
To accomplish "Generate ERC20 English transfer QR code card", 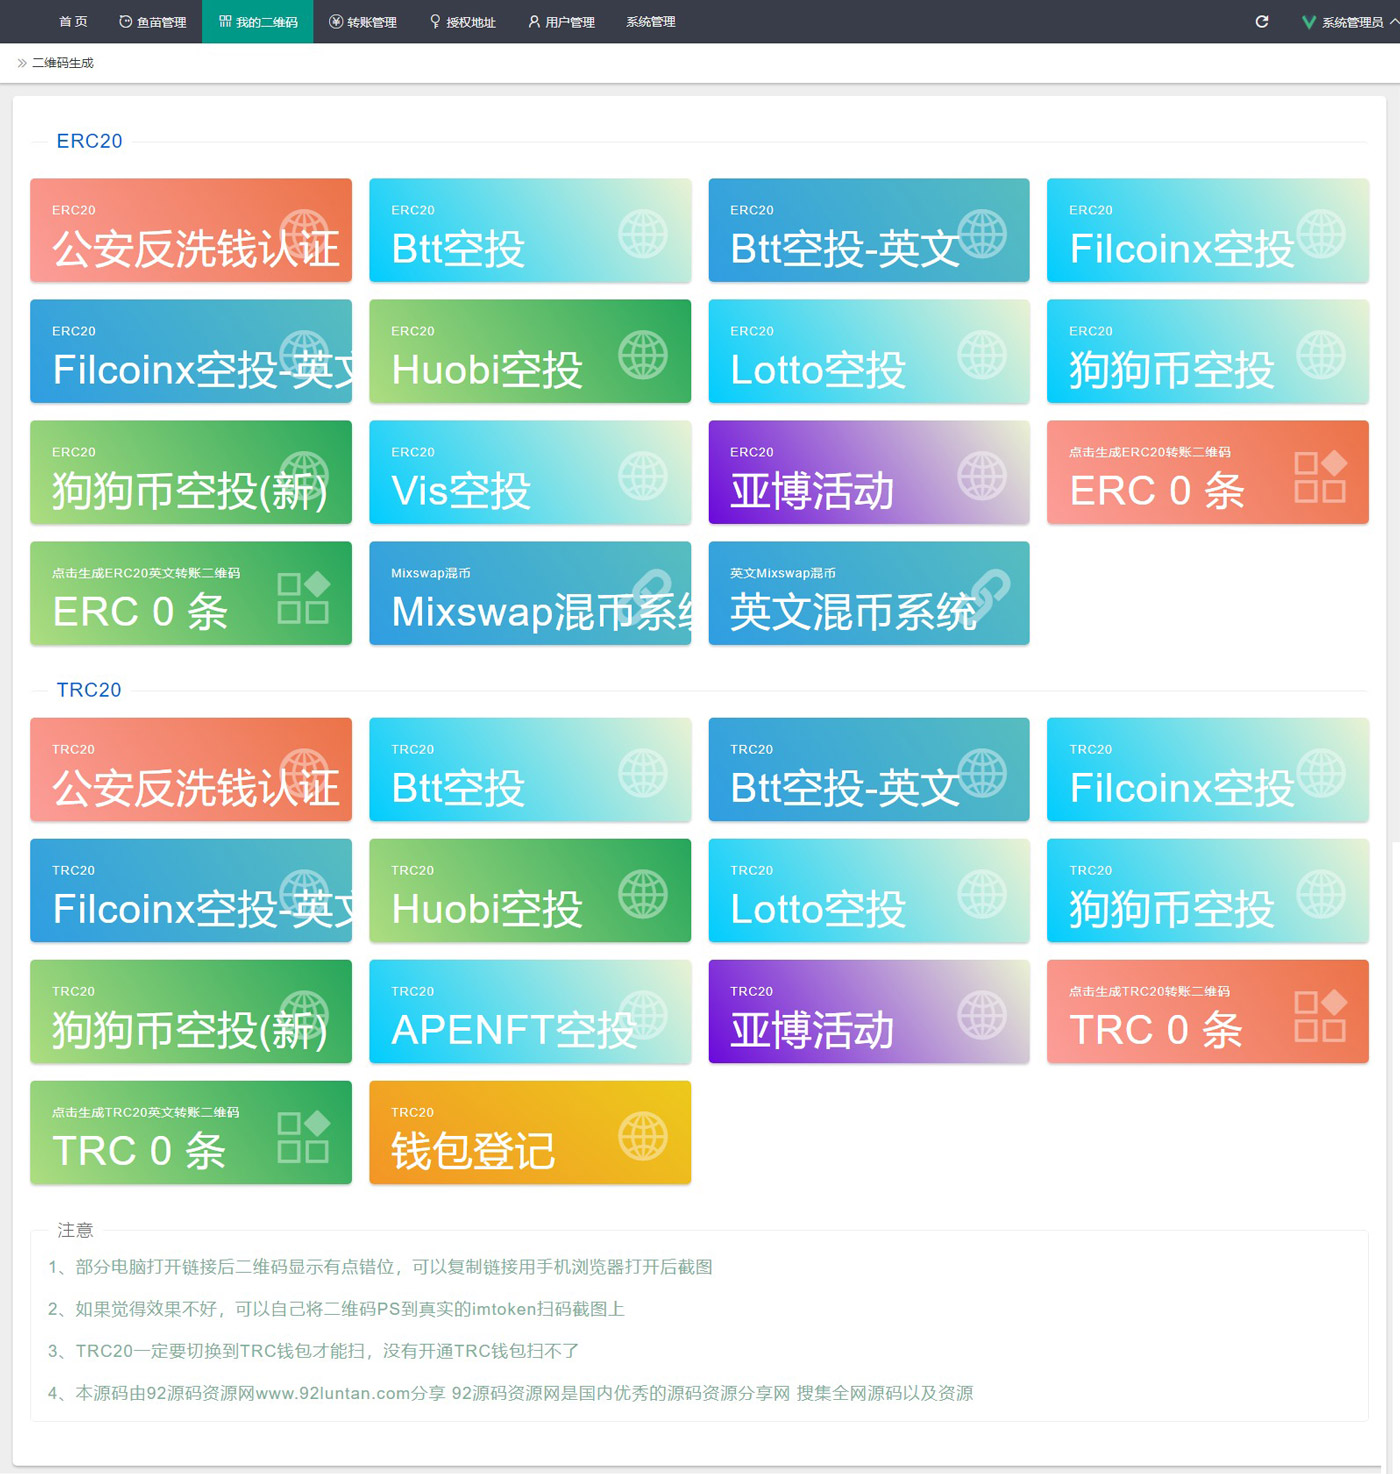I will [191, 593].
